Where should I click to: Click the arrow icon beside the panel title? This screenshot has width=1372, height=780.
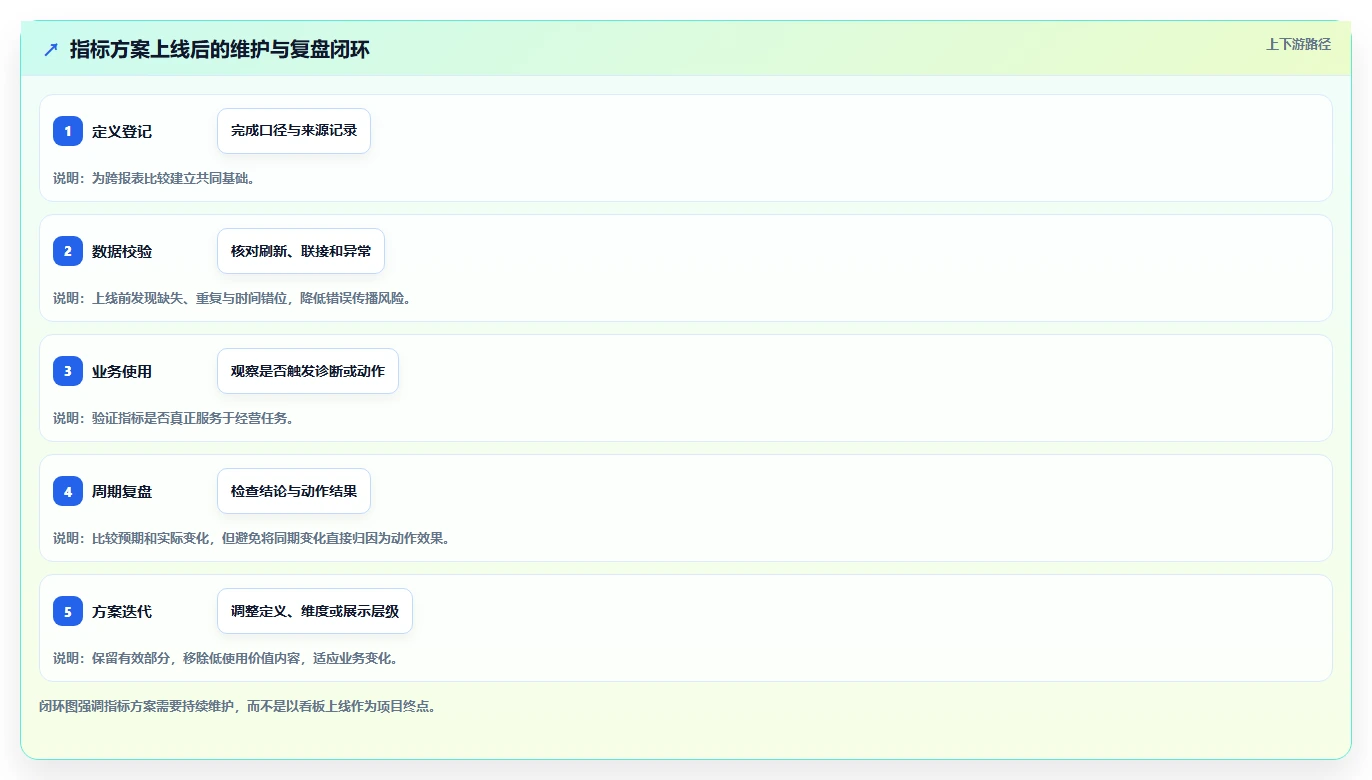[51, 49]
